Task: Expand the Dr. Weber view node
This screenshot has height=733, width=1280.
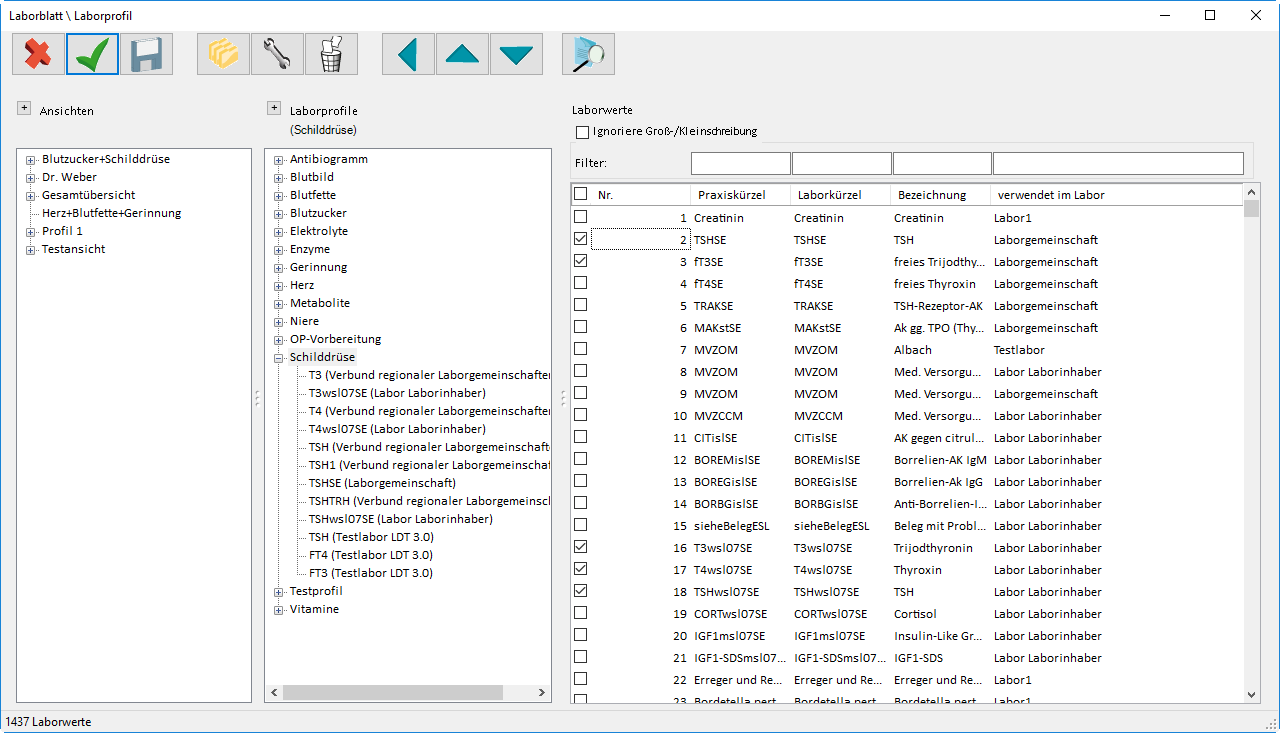Action: pyautogui.click(x=31, y=178)
